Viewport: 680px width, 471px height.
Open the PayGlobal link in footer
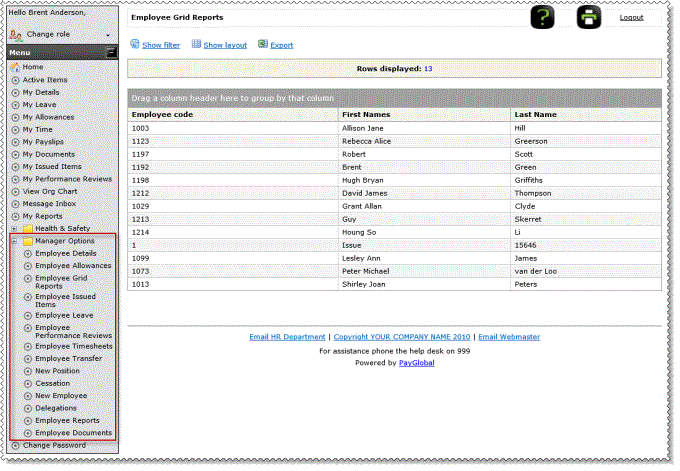coord(415,363)
